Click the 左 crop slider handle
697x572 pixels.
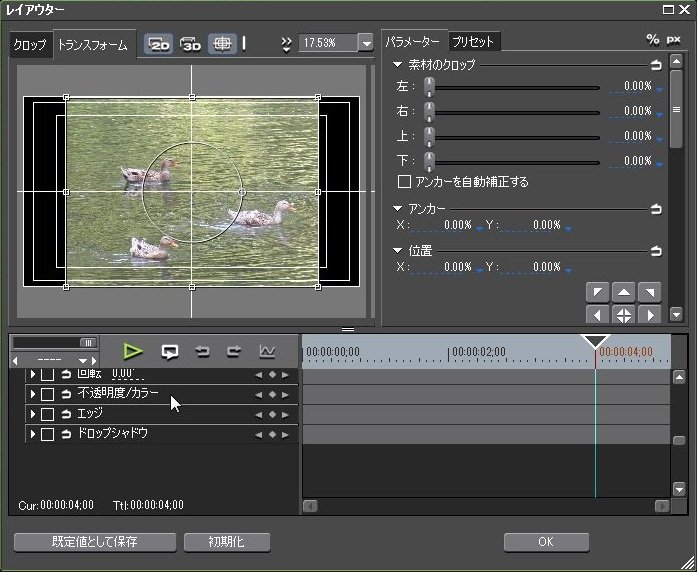point(429,87)
